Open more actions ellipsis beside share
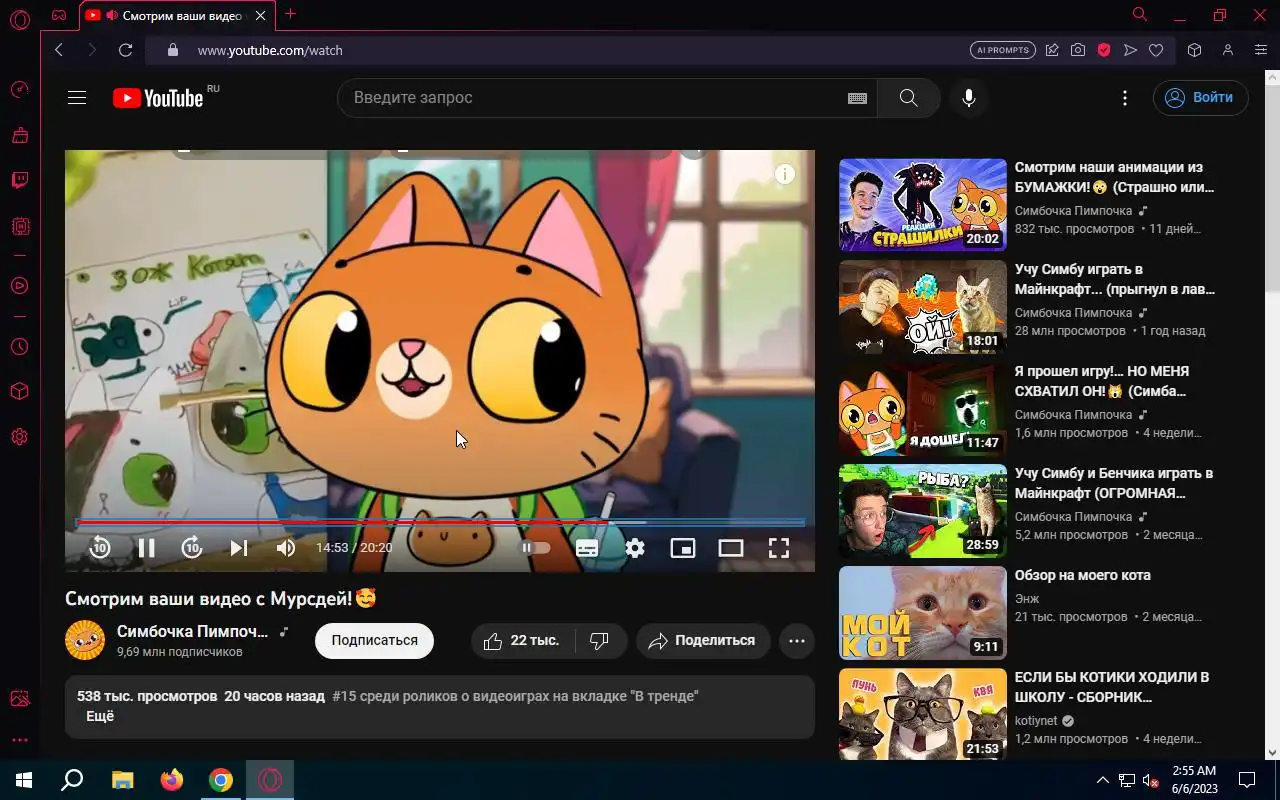1280x800 pixels. pyautogui.click(x=797, y=641)
